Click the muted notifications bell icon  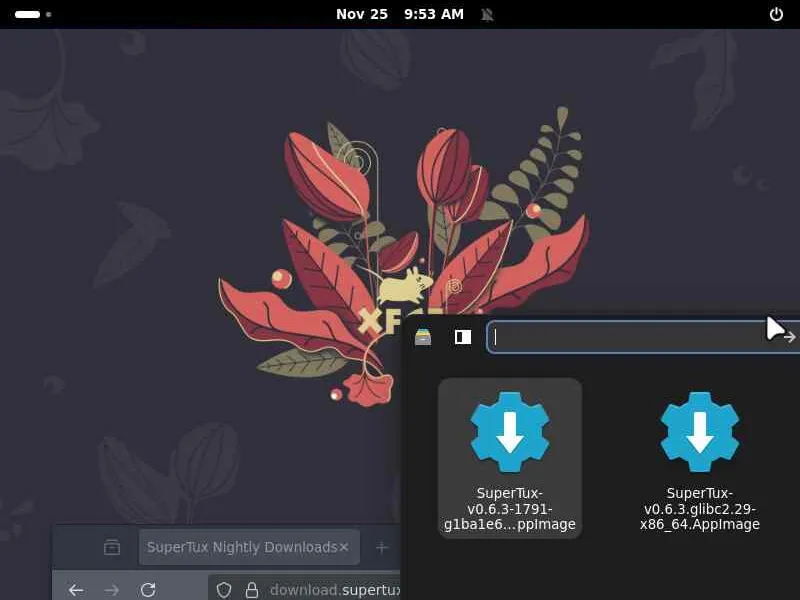487,14
